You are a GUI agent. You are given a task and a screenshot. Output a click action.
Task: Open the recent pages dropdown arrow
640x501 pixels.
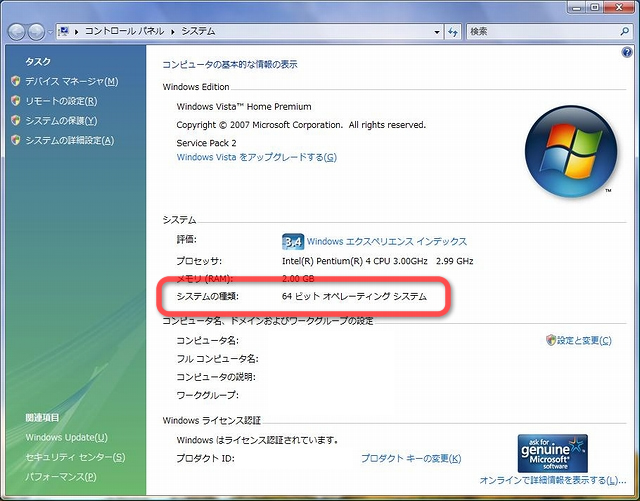pyautogui.click(x=50, y=32)
